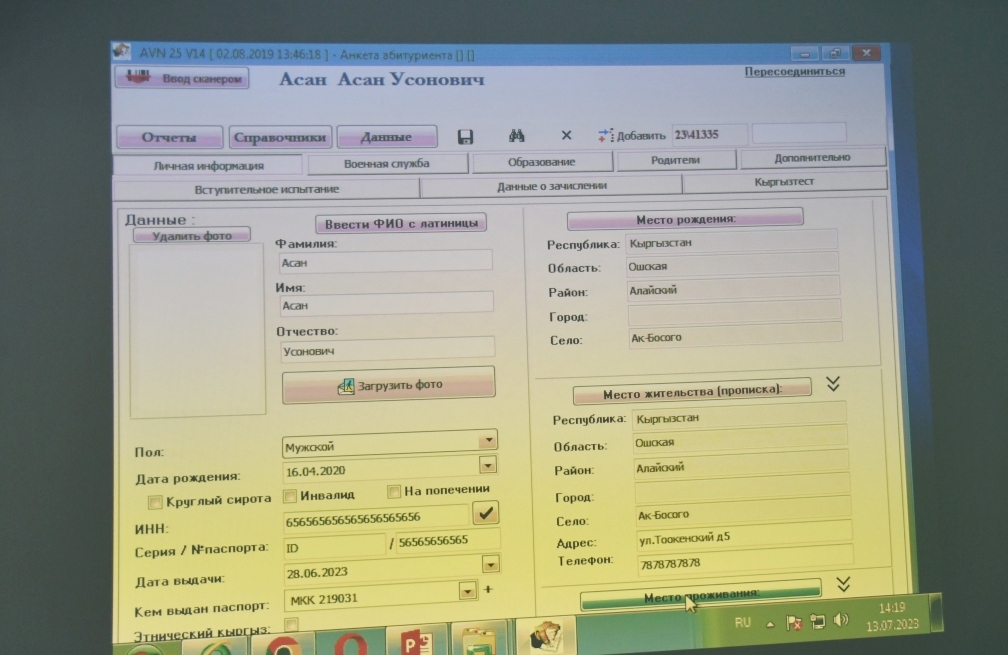Click Район field in Место рождения
Viewport: 1008px width, 655px height.
pos(734,289)
